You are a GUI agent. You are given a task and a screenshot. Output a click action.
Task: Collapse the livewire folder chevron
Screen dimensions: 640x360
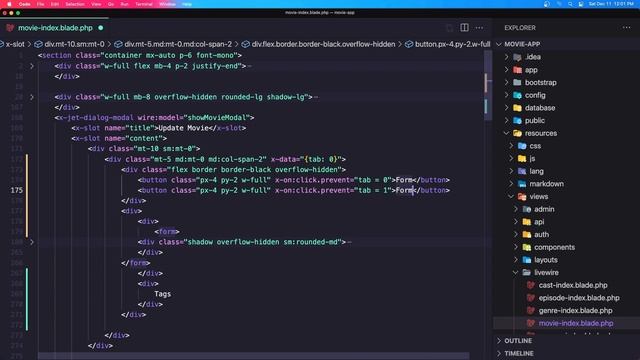(516, 272)
